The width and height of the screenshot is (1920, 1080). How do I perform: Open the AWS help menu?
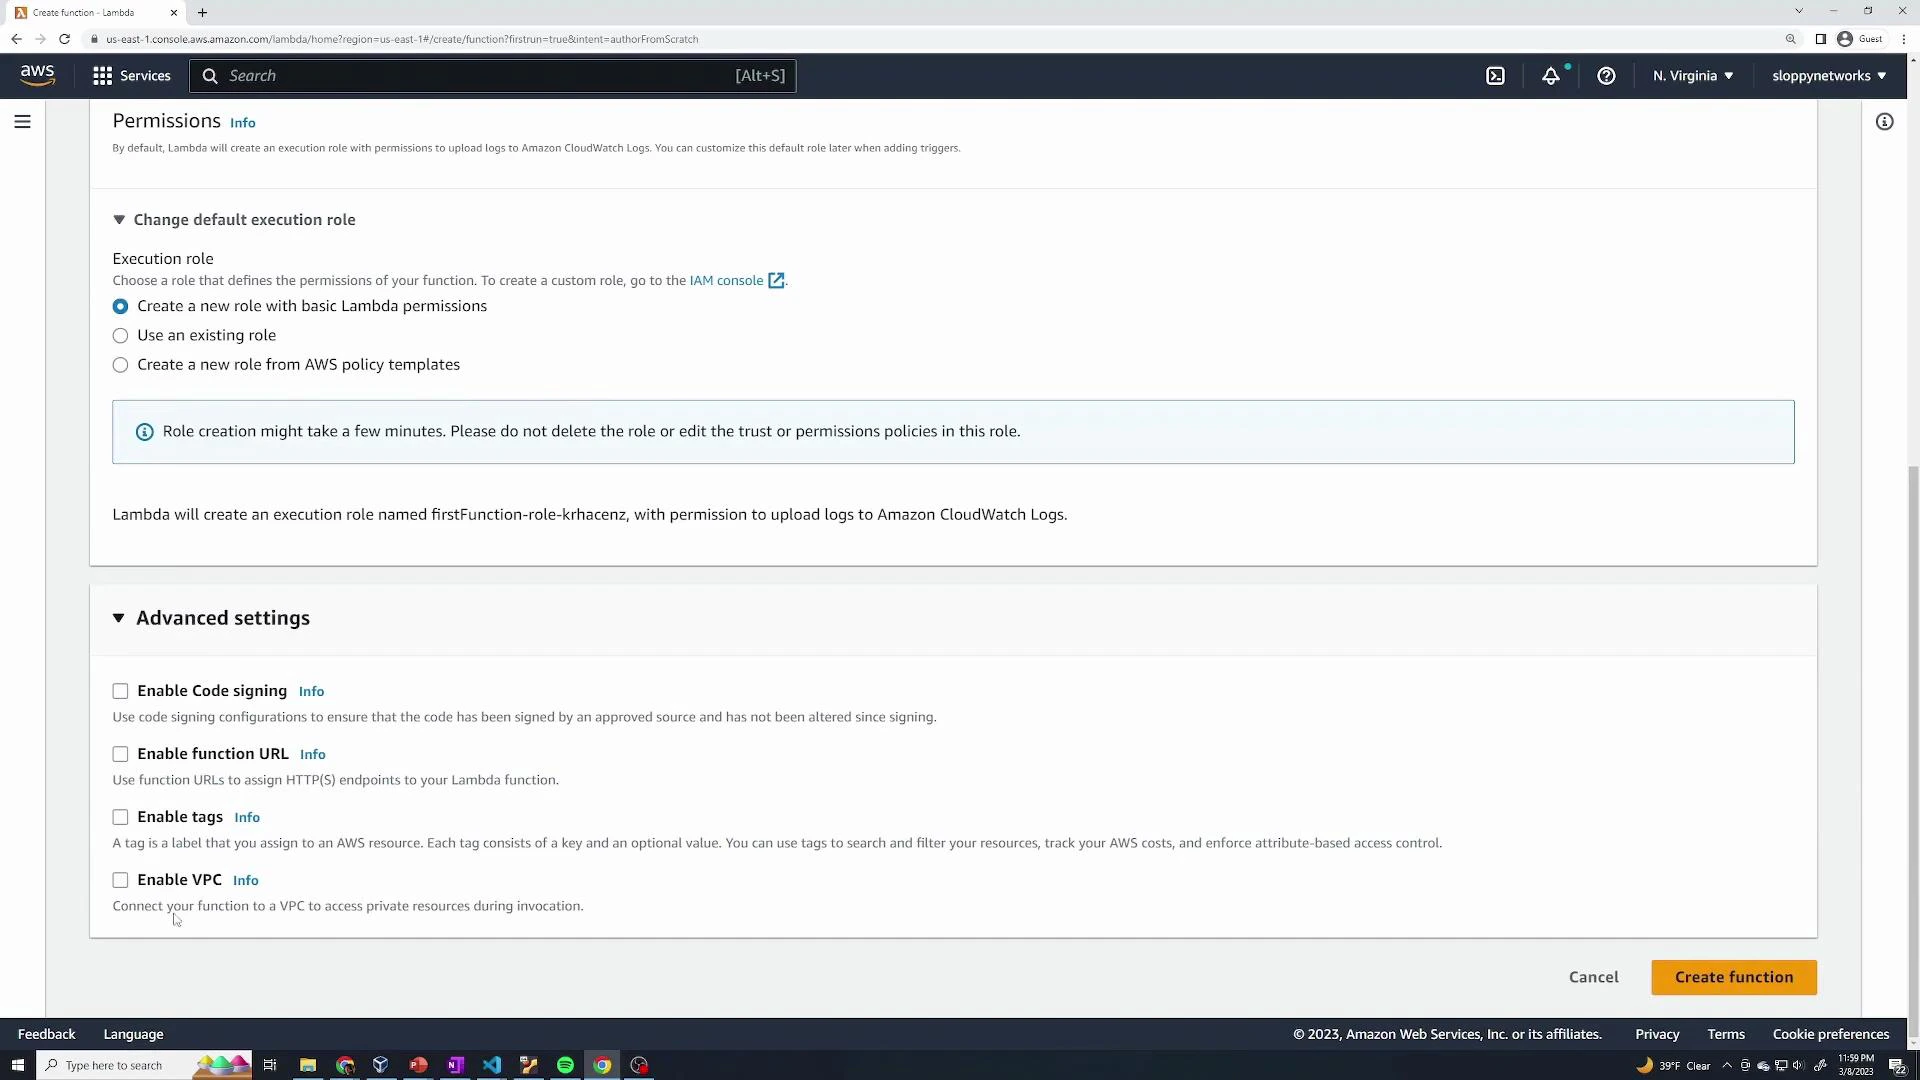(x=1606, y=75)
